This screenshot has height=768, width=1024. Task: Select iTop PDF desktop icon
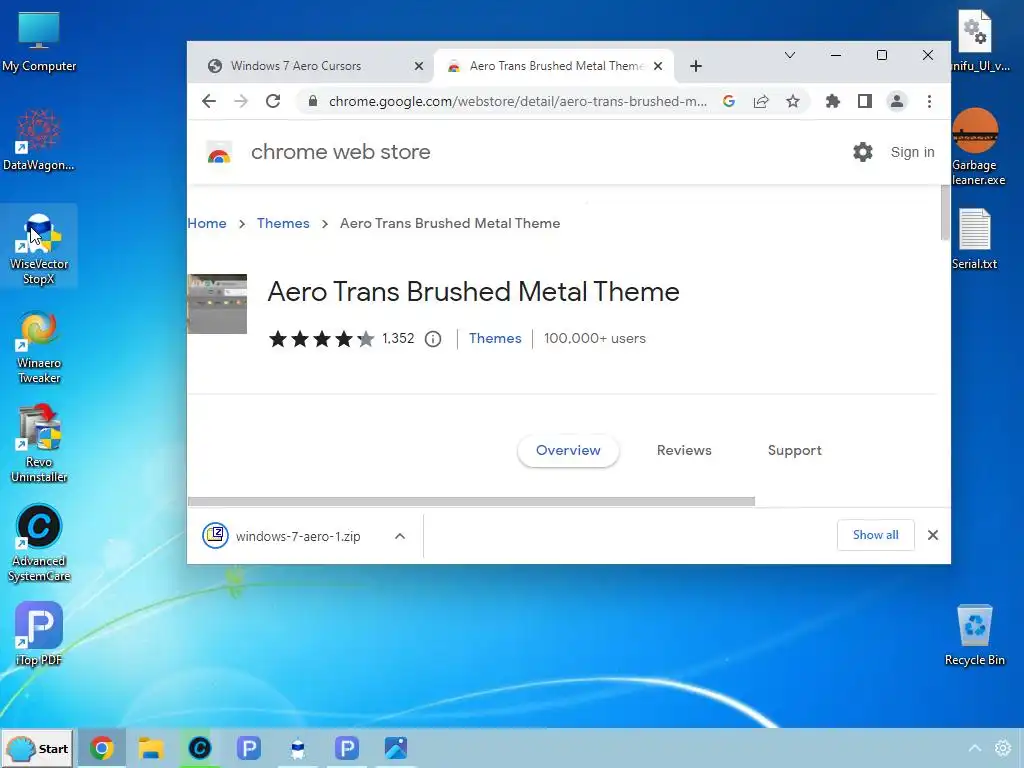[39, 633]
